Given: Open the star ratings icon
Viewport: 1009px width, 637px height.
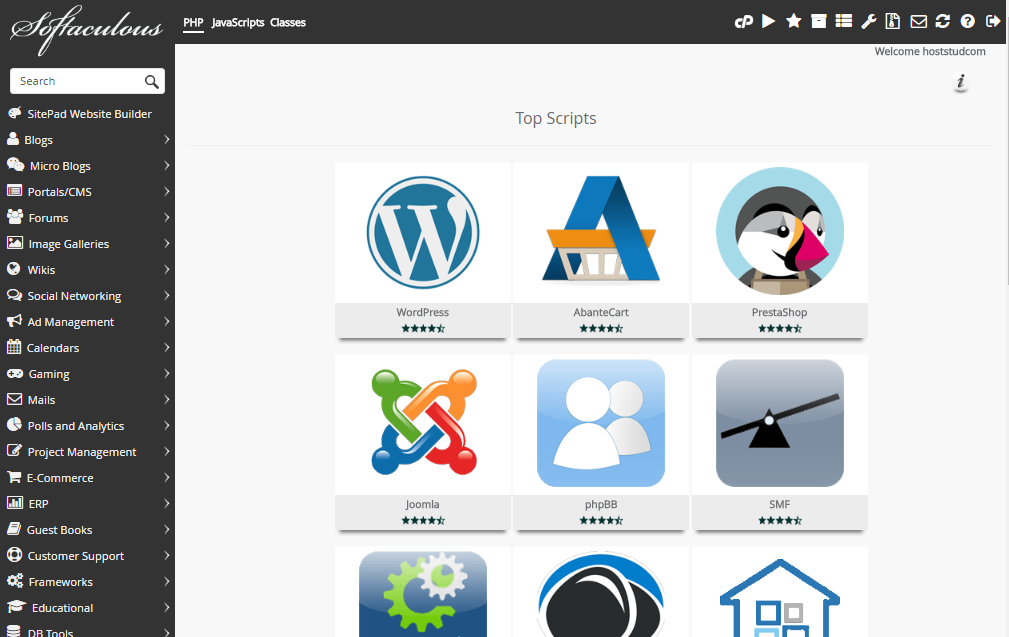Looking at the screenshot, I should 793,21.
